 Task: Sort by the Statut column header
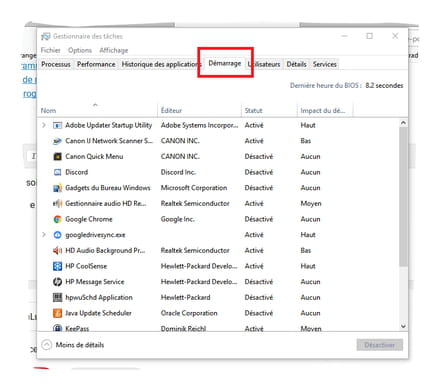click(x=269, y=111)
